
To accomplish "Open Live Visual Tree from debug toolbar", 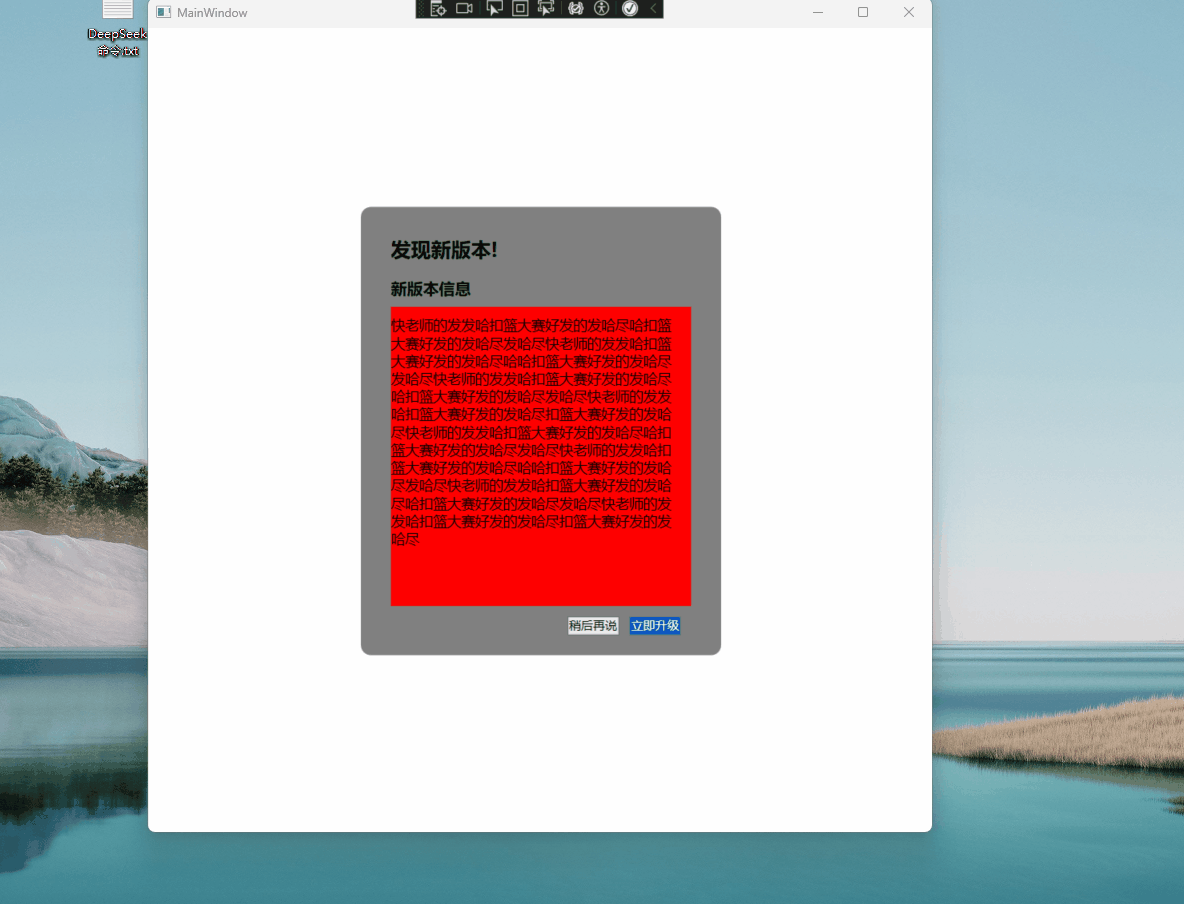I will [x=438, y=9].
